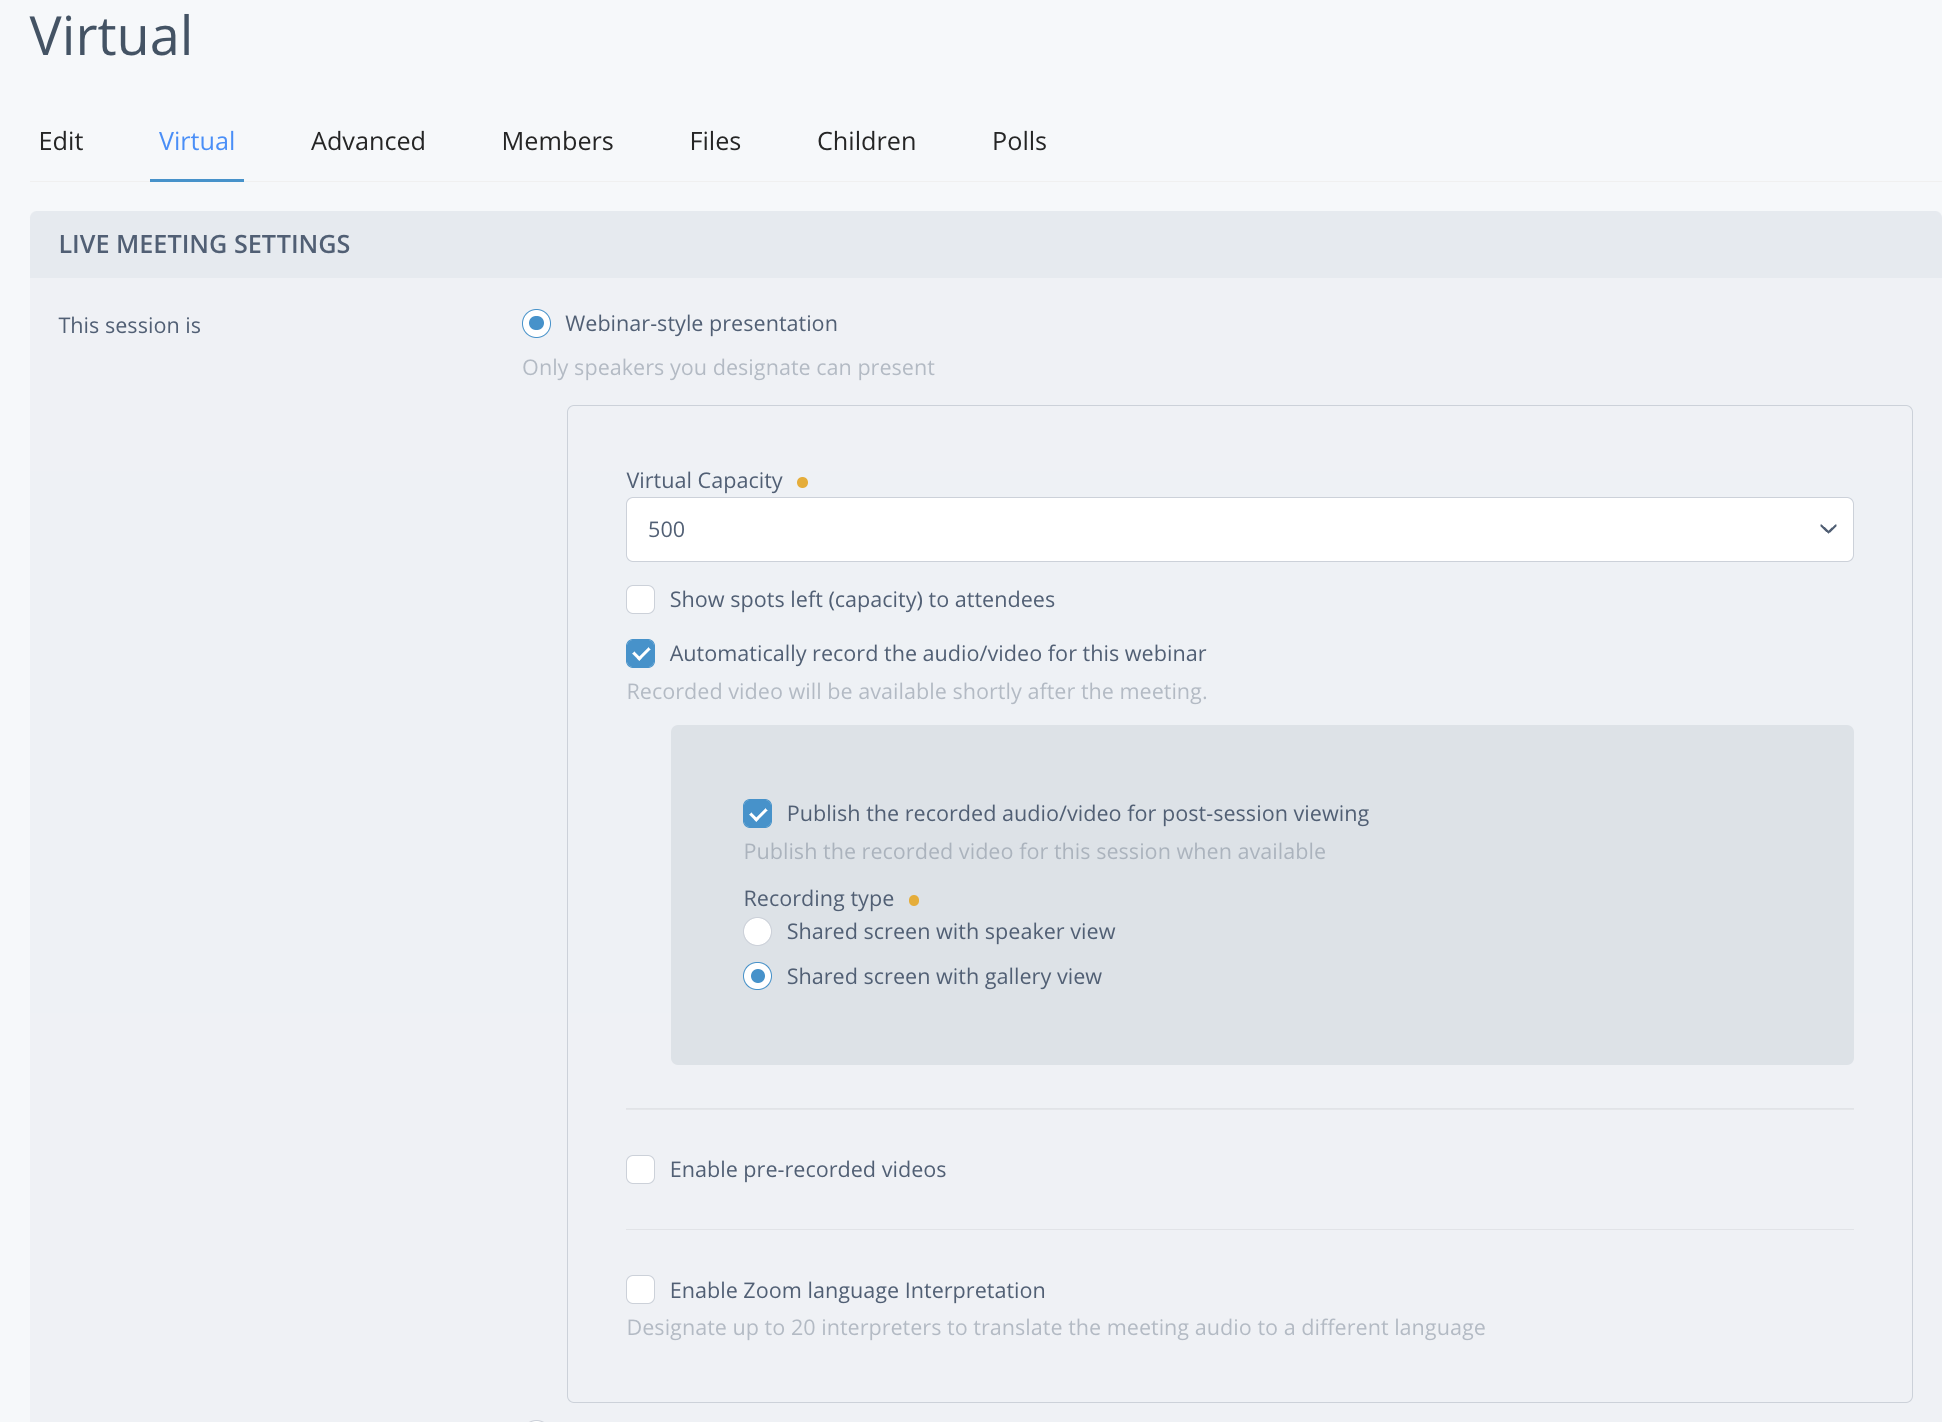Click 'Recorded video will be available shortly' hint
The image size is (1942, 1422).
click(x=917, y=691)
